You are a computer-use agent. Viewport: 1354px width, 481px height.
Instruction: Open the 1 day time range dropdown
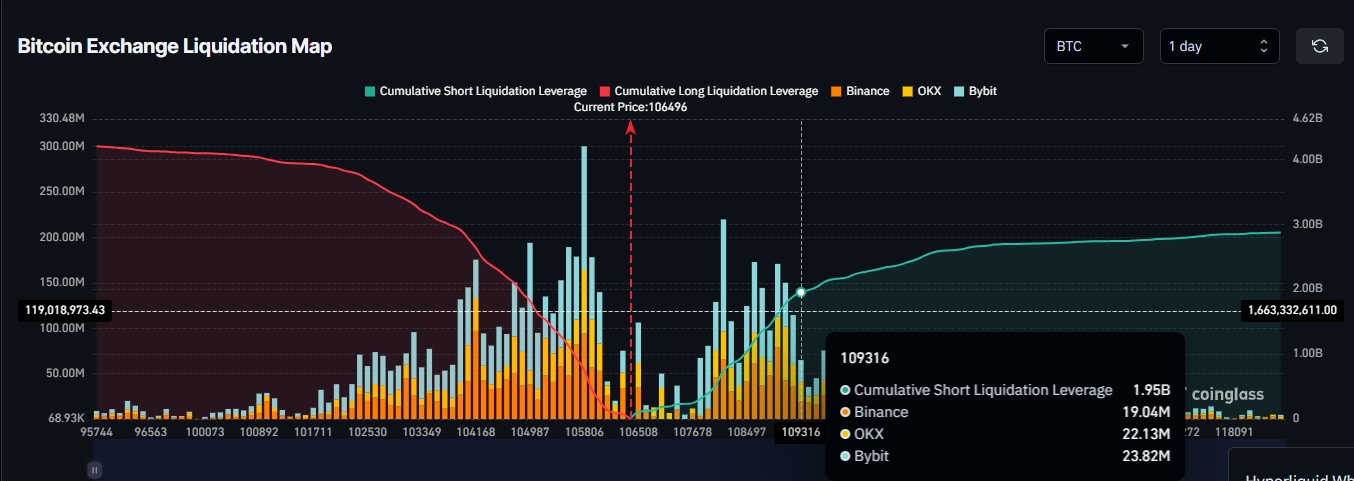(x=1219, y=46)
